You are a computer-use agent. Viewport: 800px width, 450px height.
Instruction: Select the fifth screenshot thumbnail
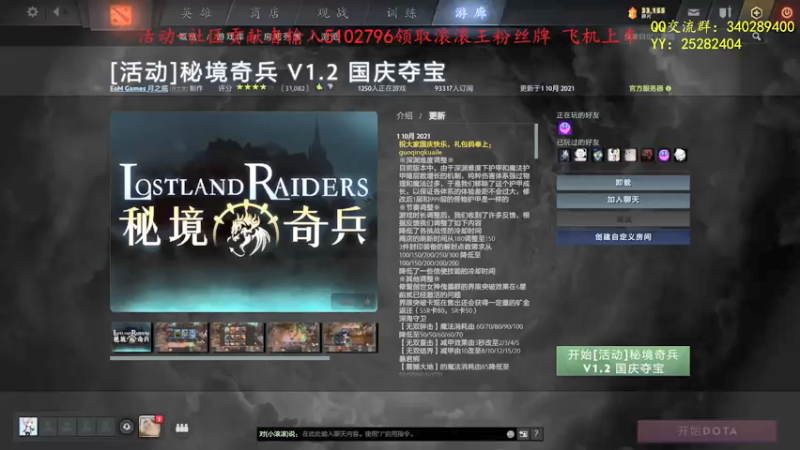click(x=350, y=337)
